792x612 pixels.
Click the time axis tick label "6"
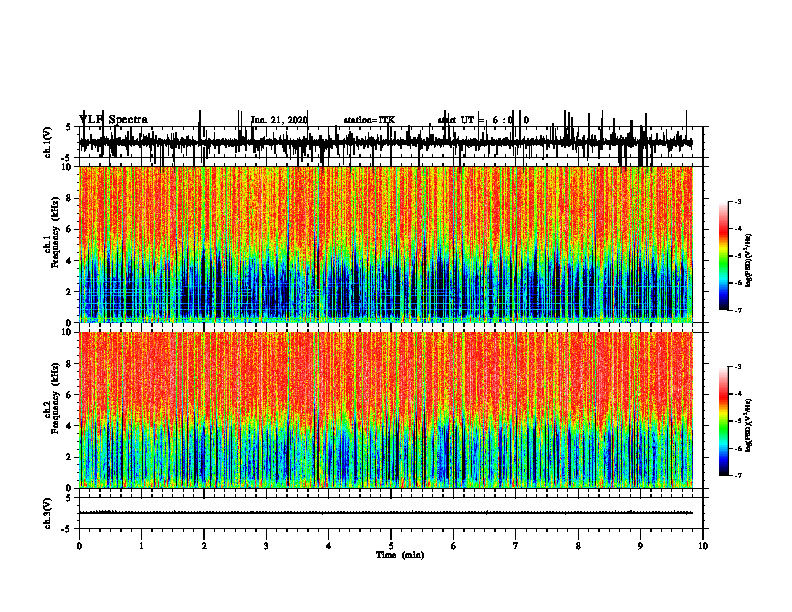(x=454, y=546)
